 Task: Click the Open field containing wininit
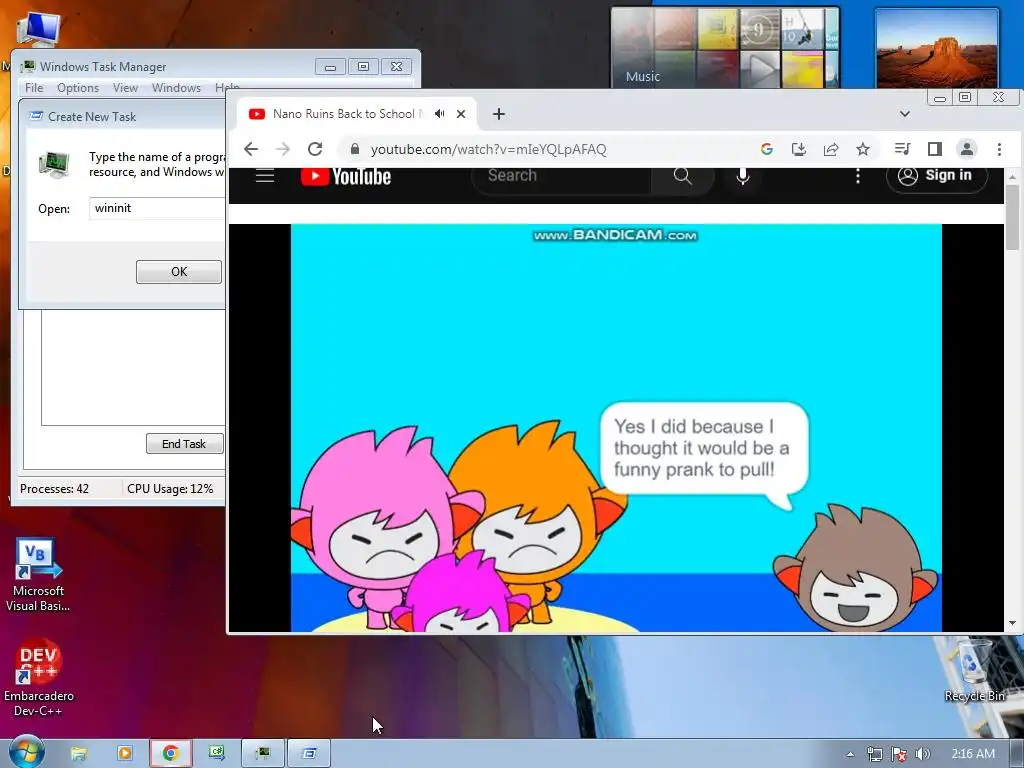(157, 208)
